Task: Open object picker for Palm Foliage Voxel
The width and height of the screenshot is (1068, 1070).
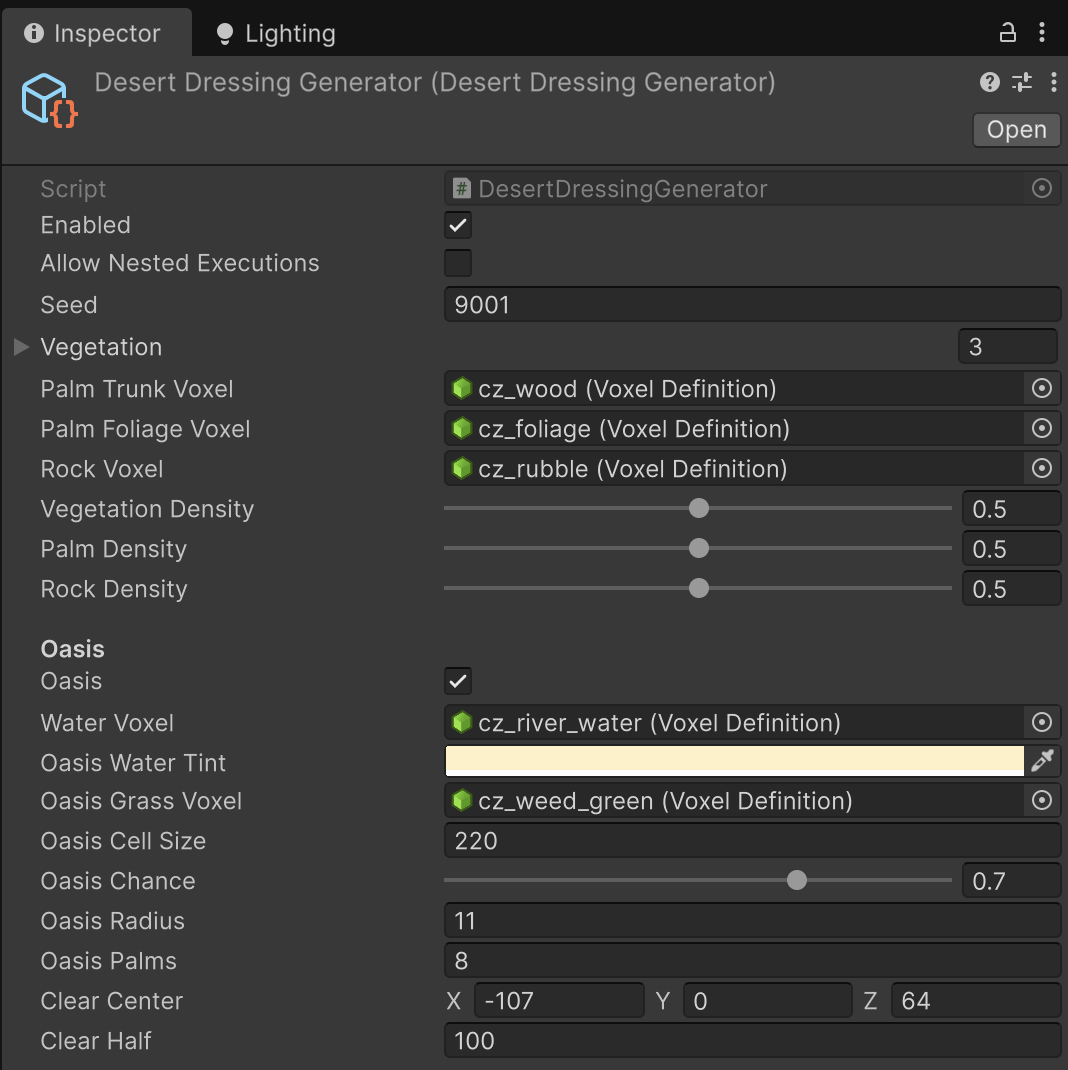Action: [x=1041, y=429]
